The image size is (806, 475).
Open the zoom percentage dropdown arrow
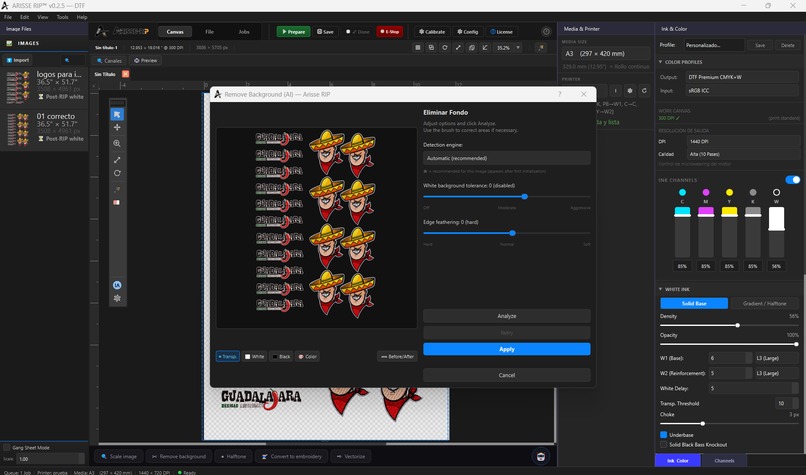tap(518, 47)
